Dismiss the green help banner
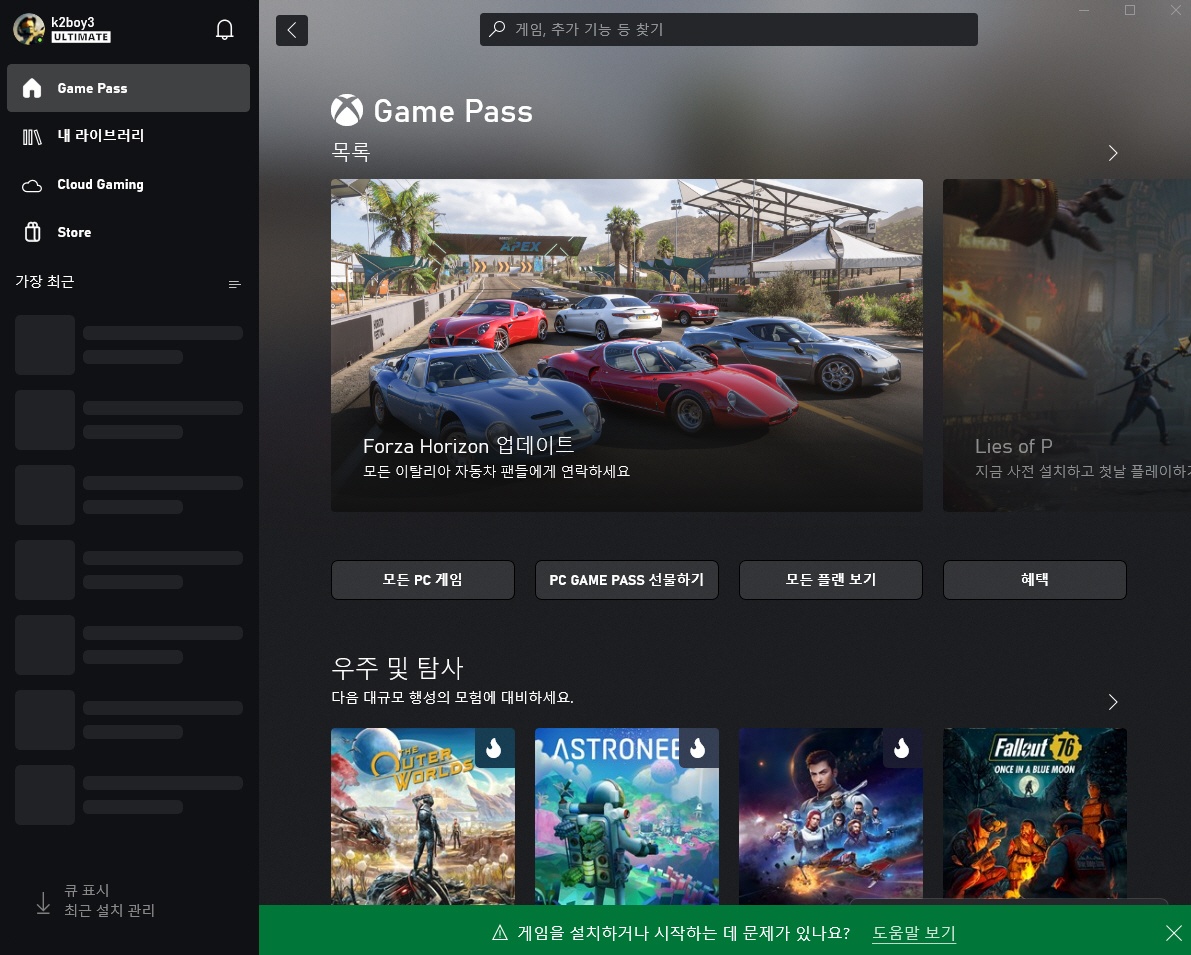Image resolution: width=1191 pixels, height=955 pixels. pyautogui.click(x=1174, y=933)
